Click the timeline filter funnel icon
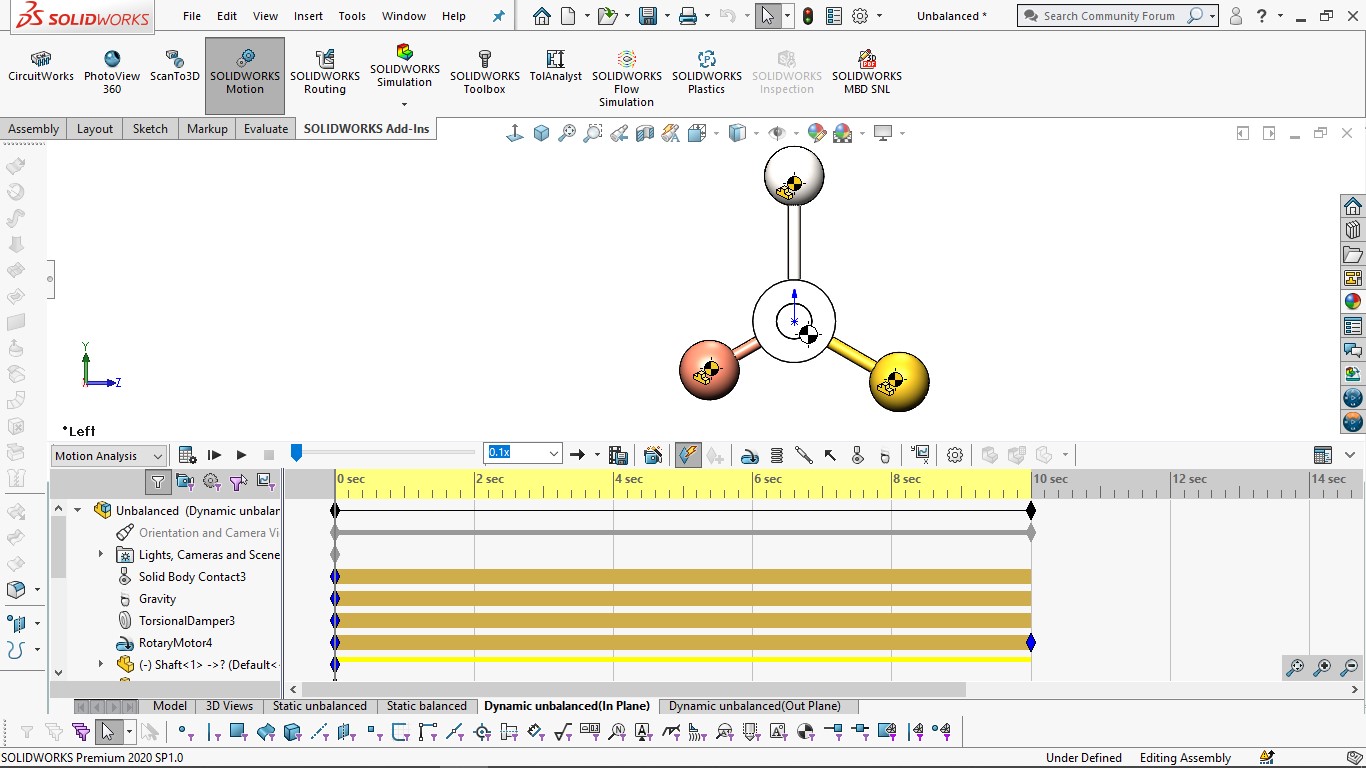 click(158, 482)
